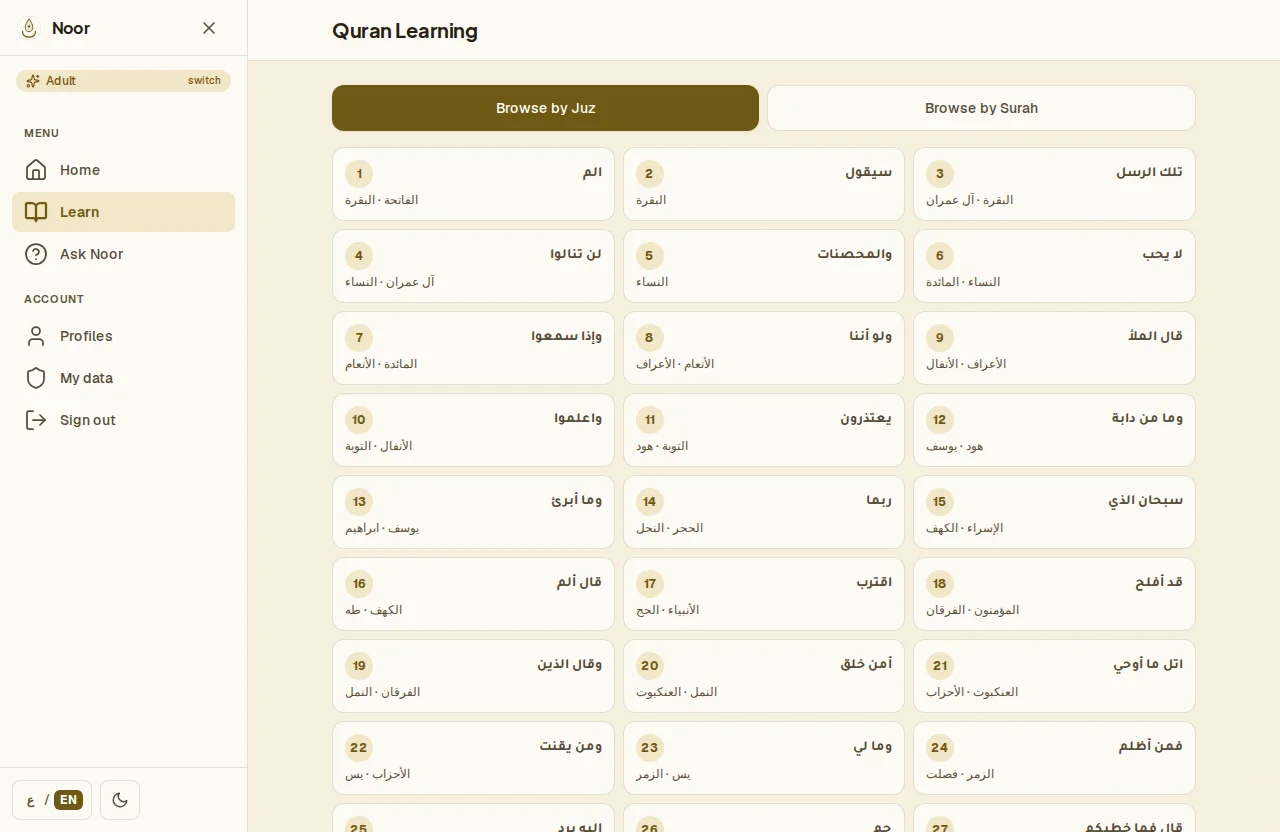Open Juz 15 card
The image size is (1280, 832).
(1054, 512)
